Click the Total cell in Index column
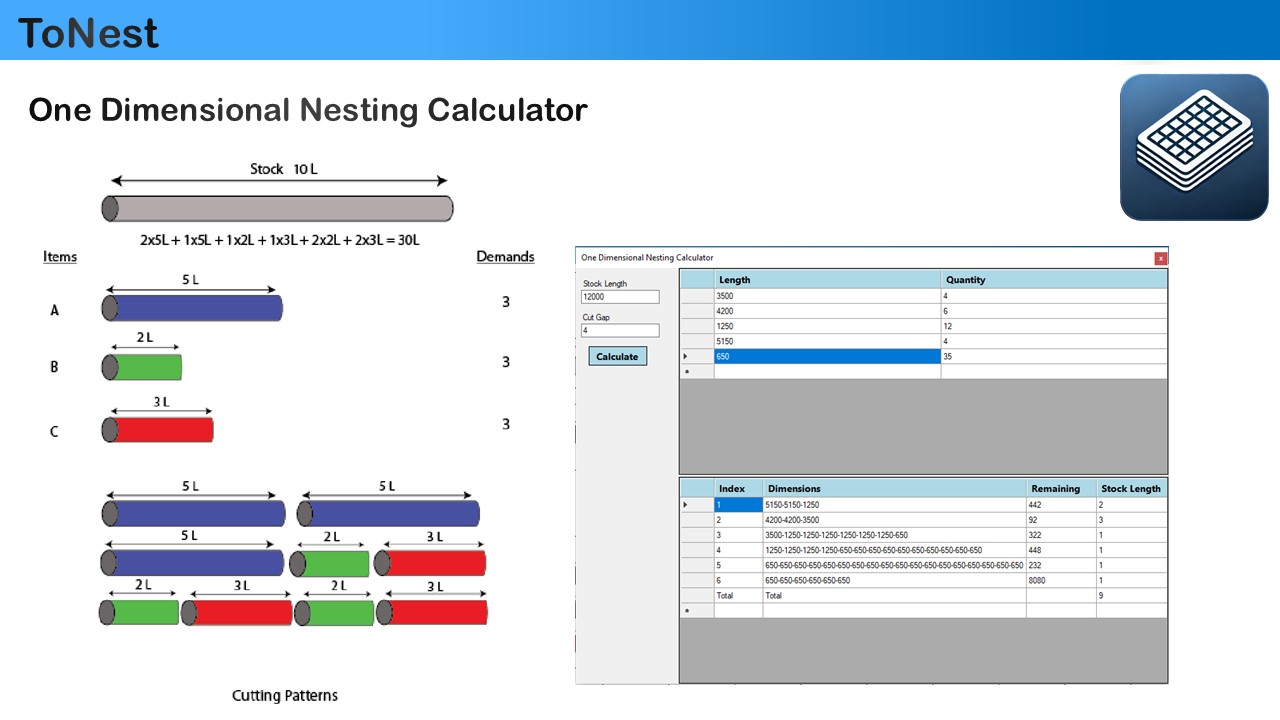 click(738, 595)
